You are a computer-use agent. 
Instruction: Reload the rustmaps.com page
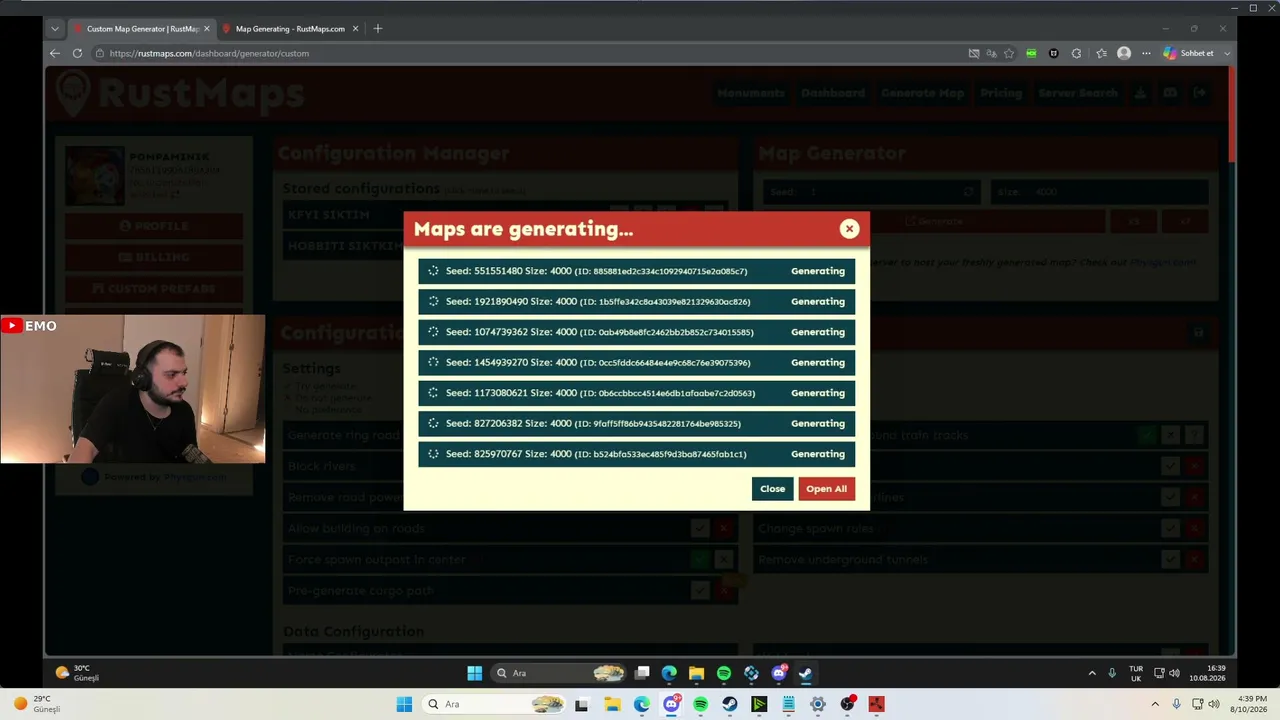point(77,53)
